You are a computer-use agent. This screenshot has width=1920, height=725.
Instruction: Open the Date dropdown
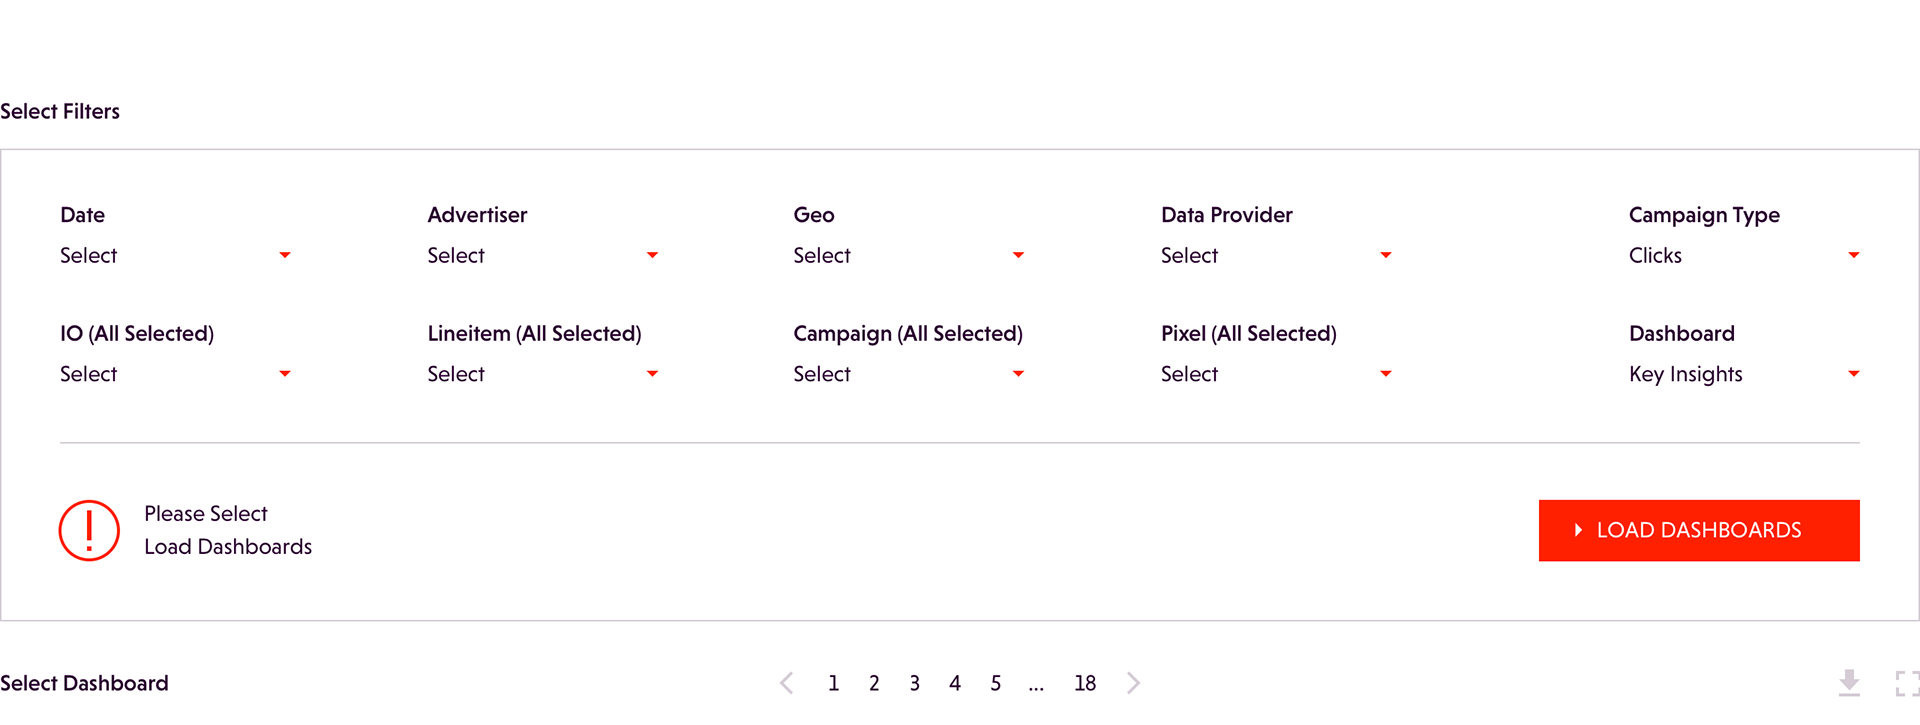click(x=176, y=256)
